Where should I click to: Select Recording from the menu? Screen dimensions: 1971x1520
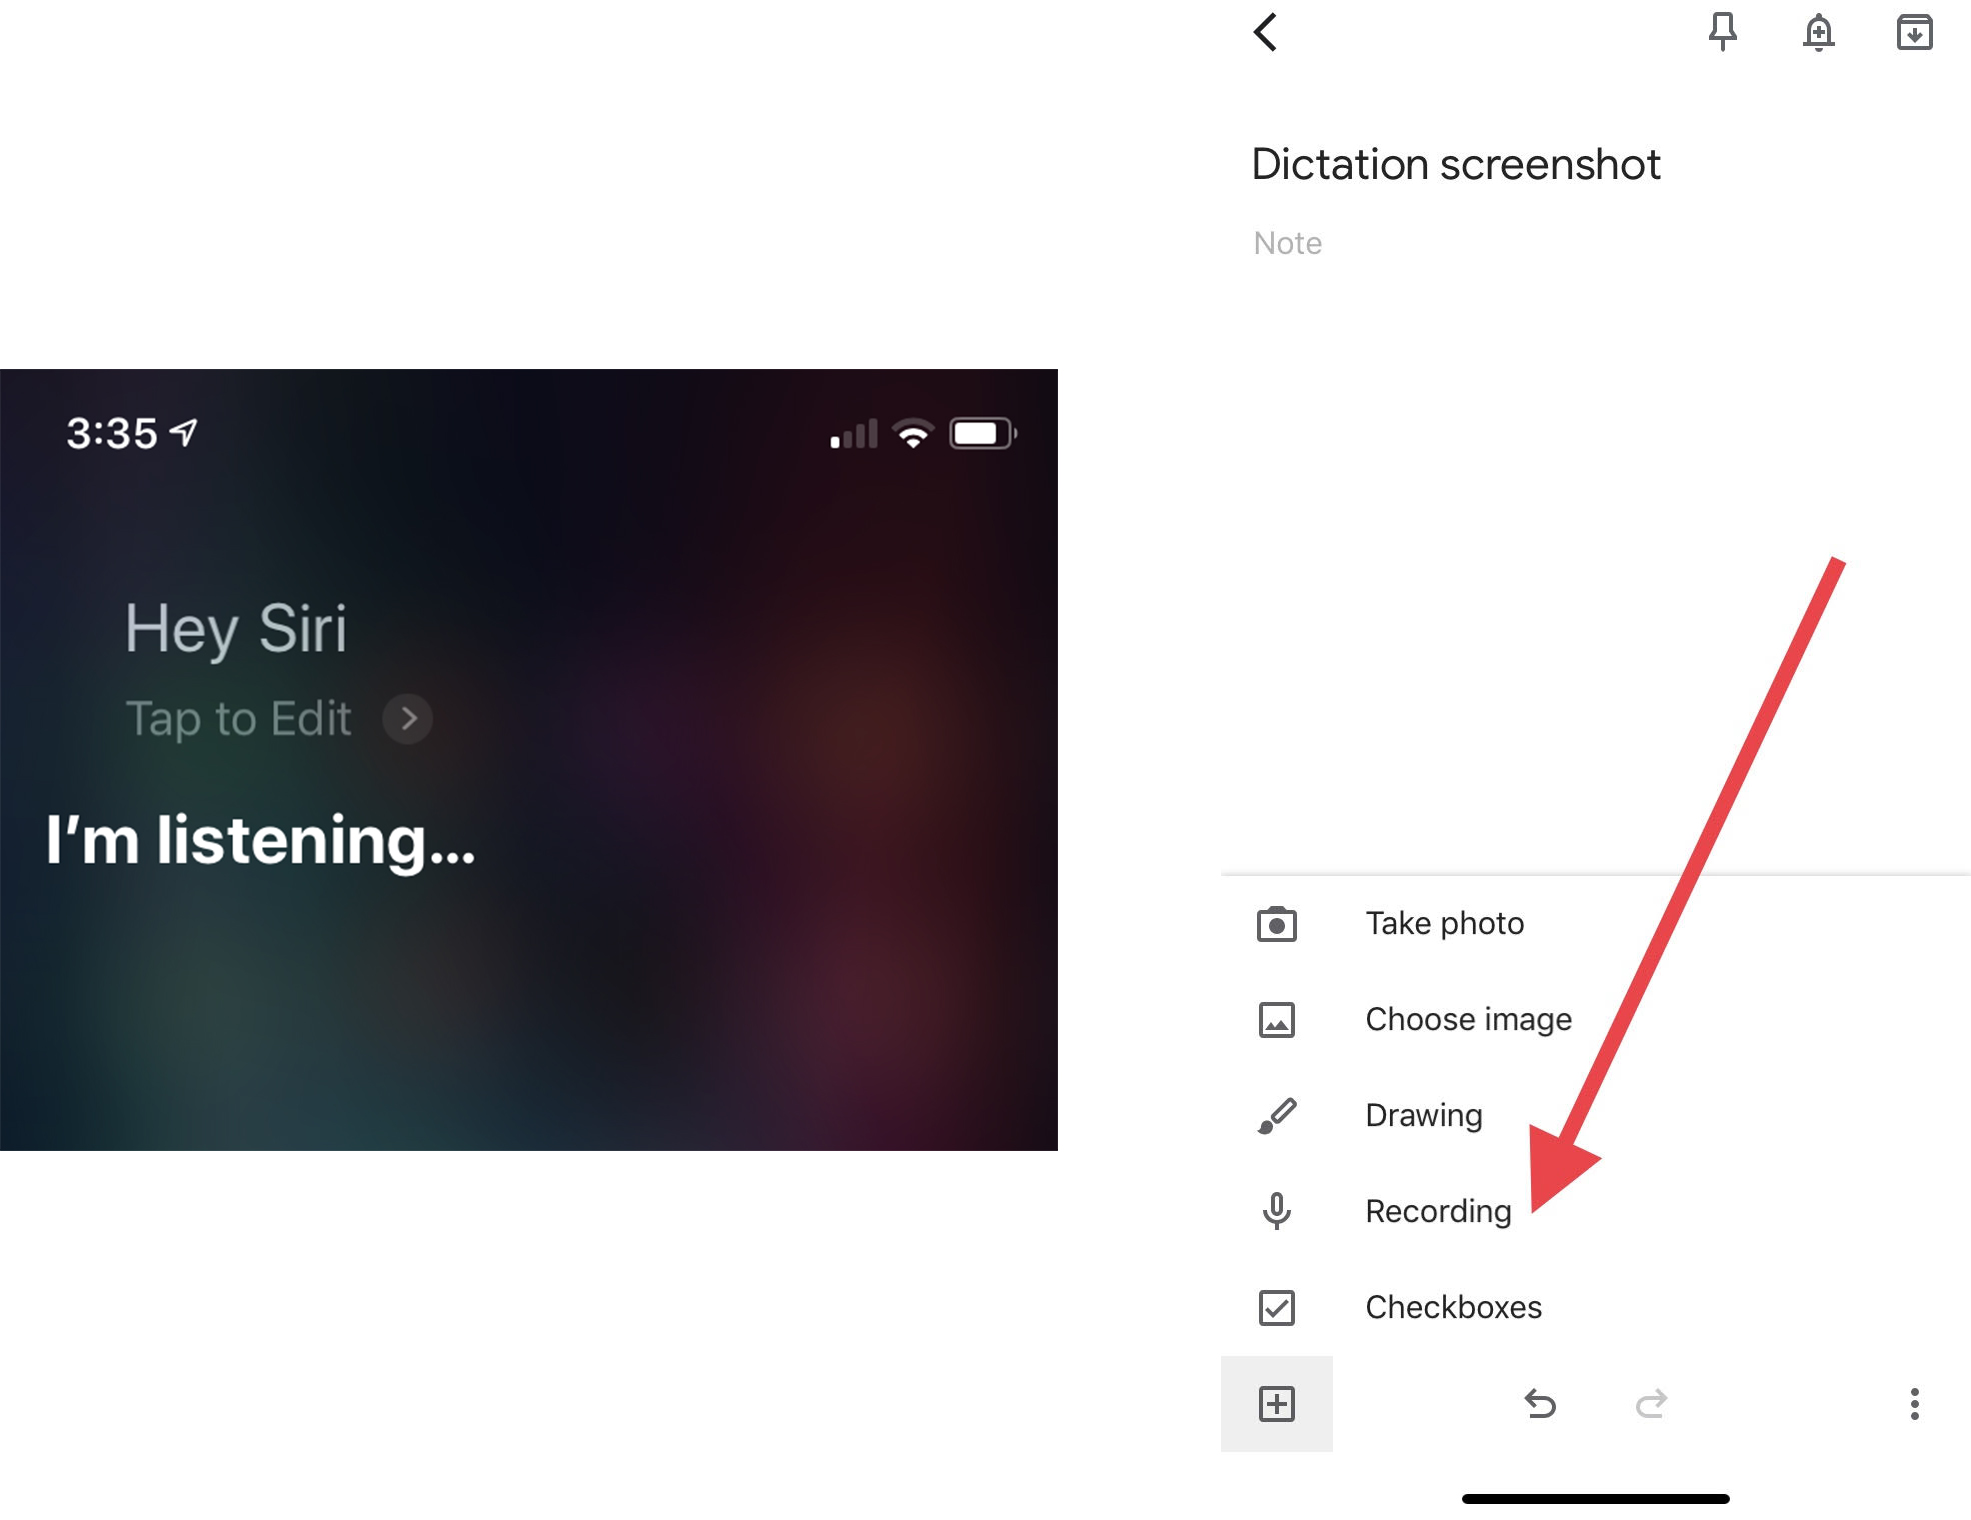click(1596, 1211)
